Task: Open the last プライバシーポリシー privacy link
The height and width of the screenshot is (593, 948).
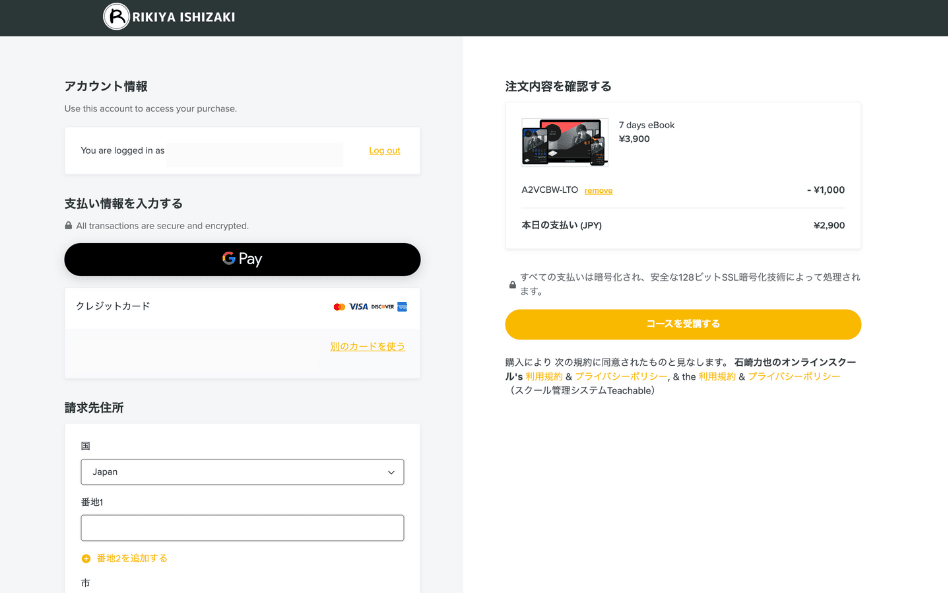Action: [x=793, y=377]
